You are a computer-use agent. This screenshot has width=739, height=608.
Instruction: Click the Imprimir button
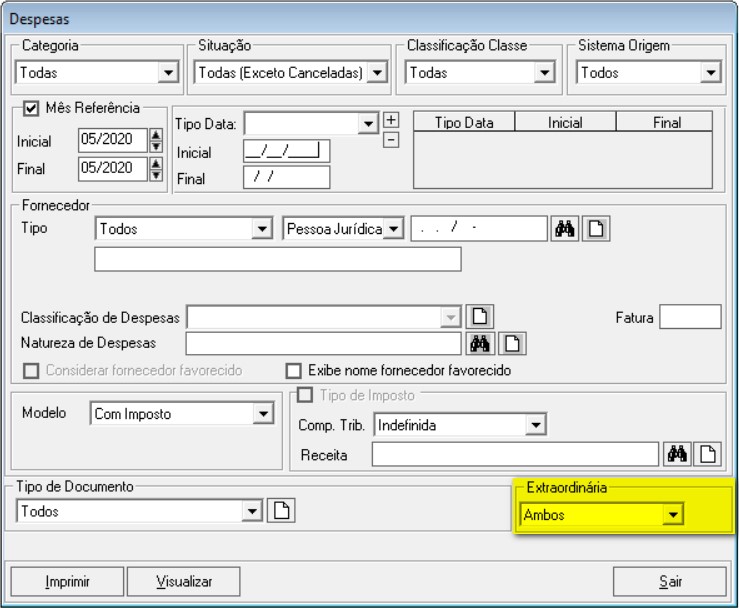67,582
